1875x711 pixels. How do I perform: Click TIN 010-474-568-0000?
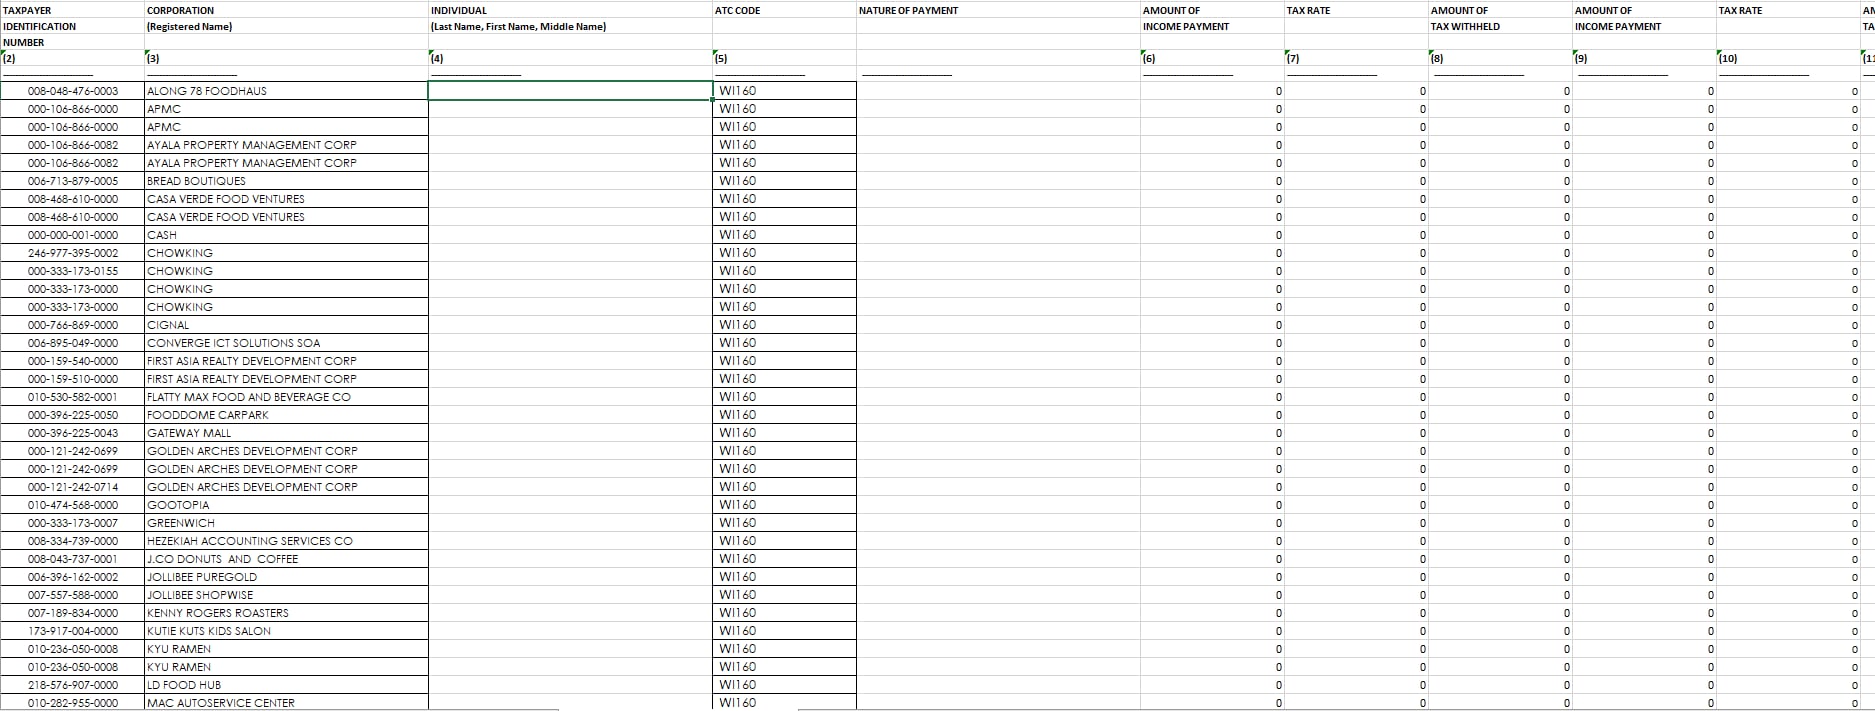pos(73,505)
